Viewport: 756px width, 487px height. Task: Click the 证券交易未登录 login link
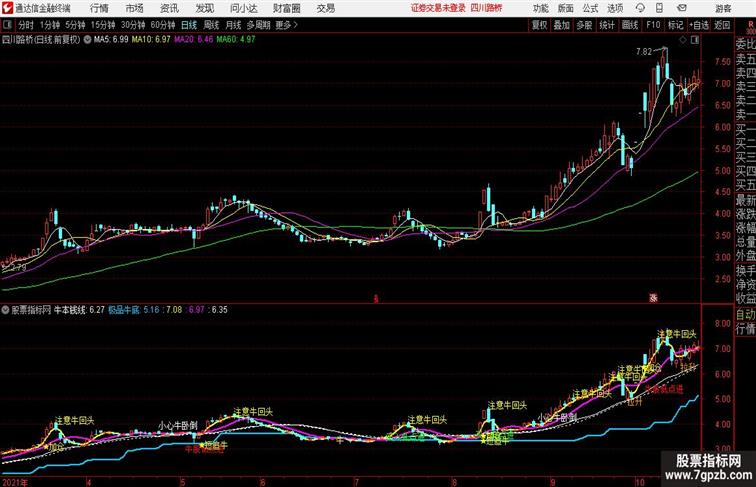point(438,8)
